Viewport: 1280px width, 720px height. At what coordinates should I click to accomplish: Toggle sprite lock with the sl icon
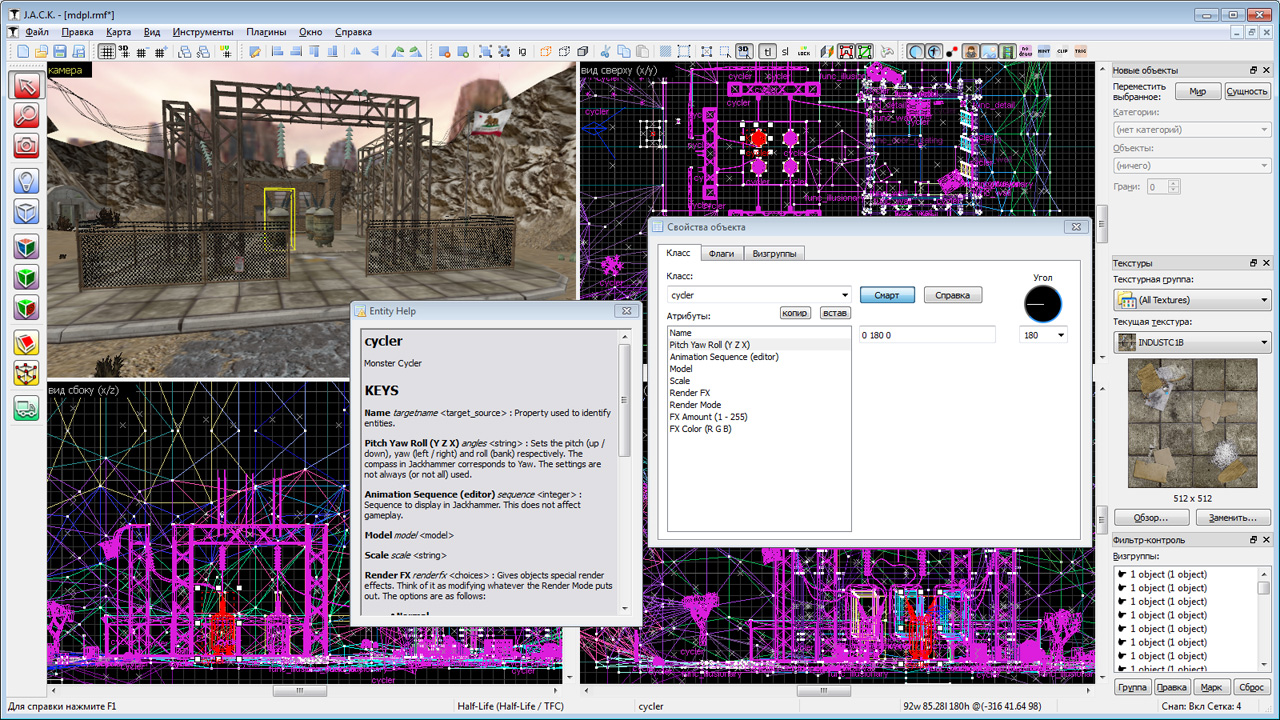(x=786, y=51)
